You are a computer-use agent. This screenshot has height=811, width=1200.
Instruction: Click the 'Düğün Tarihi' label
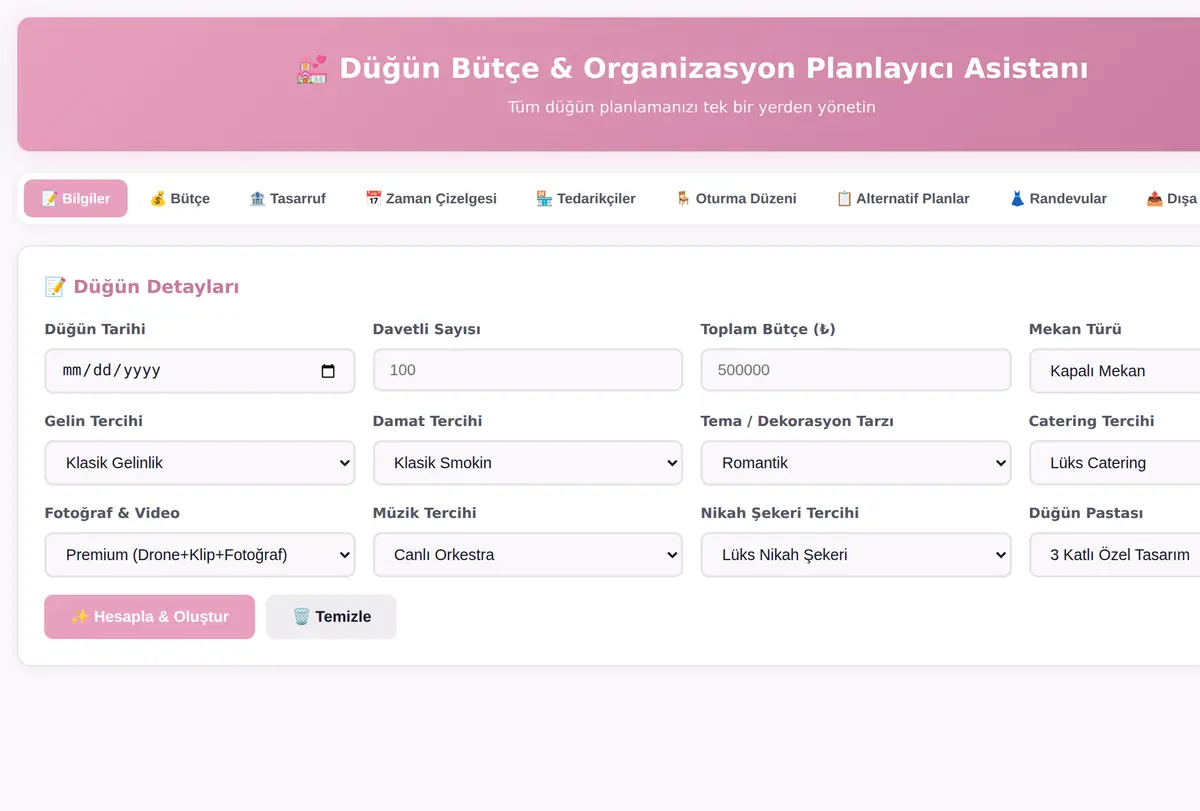95,329
